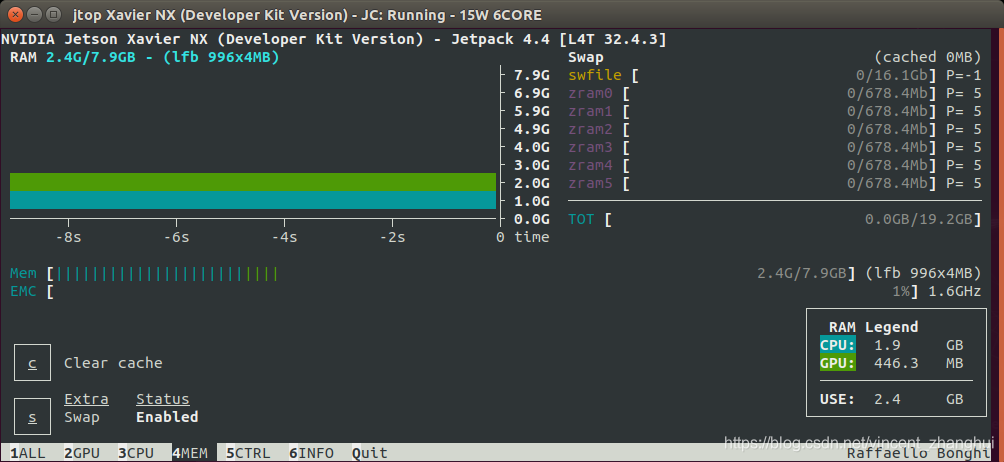Click the TOT swap total label

(x=581, y=219)
